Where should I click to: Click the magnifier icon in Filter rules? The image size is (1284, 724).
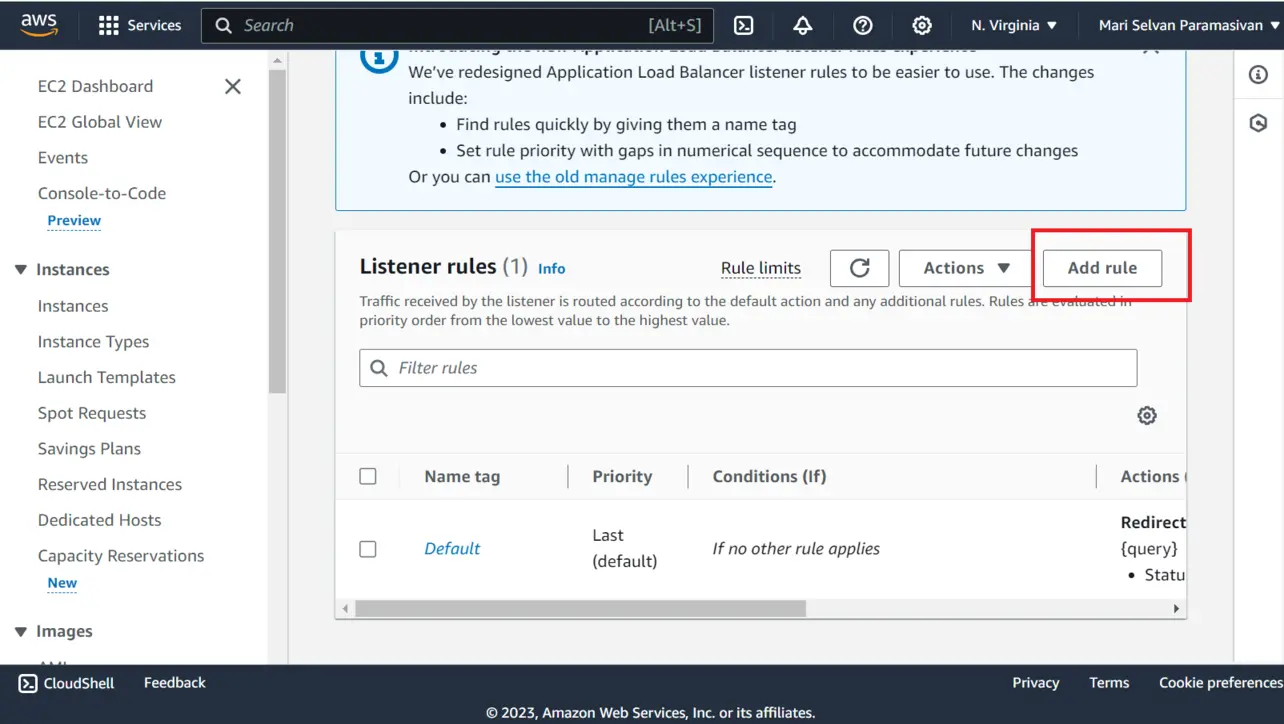[x=379, y=368]
